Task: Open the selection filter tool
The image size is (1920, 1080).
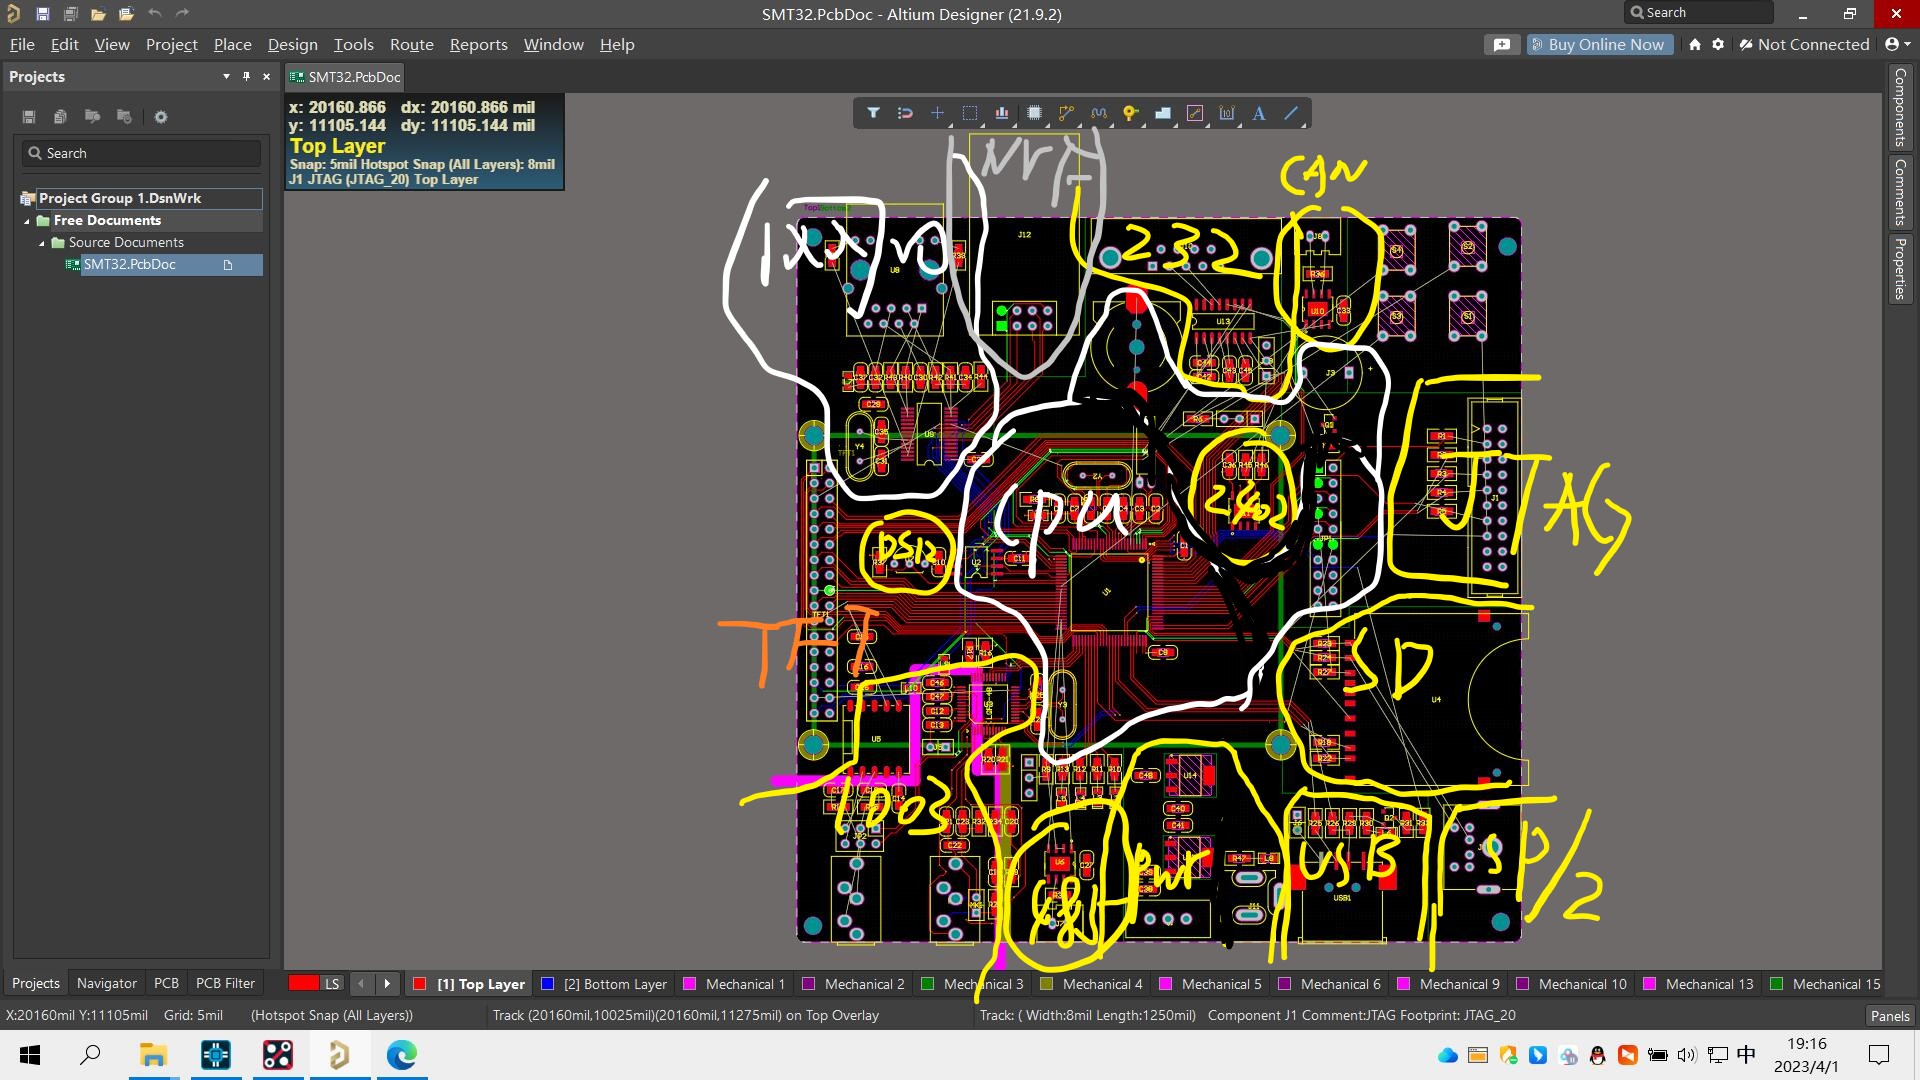Action: [x=873, y=113]
